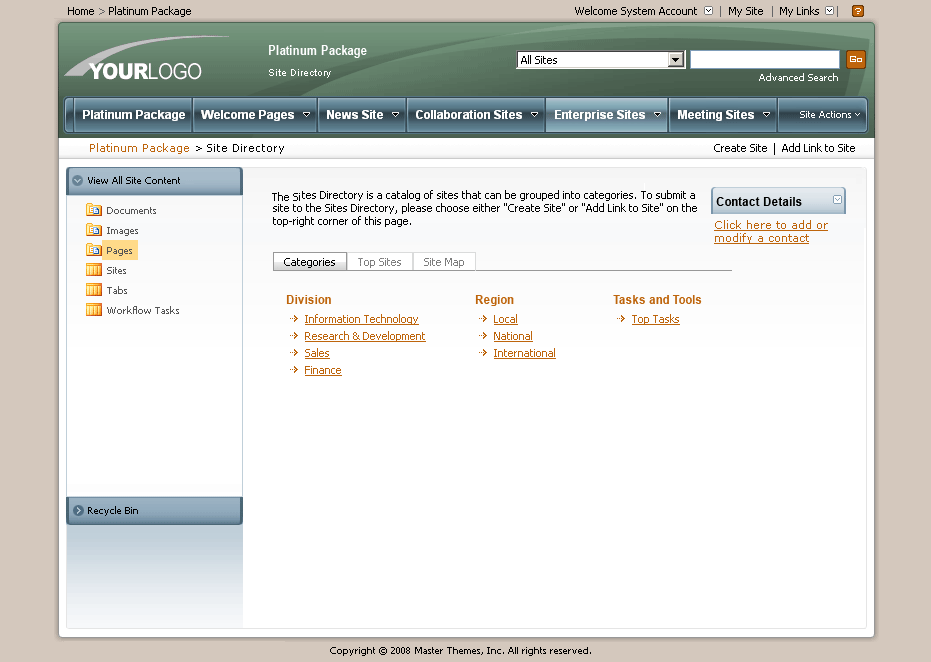Open the All Sites search scope dropdown

pyautogui.click(x=675, y=59)
